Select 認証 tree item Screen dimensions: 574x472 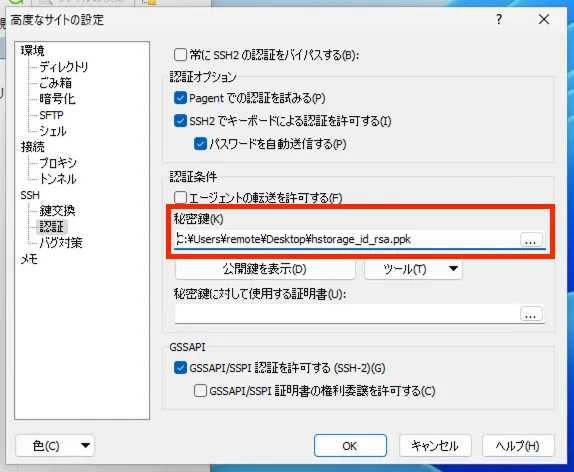pos(52,227)
